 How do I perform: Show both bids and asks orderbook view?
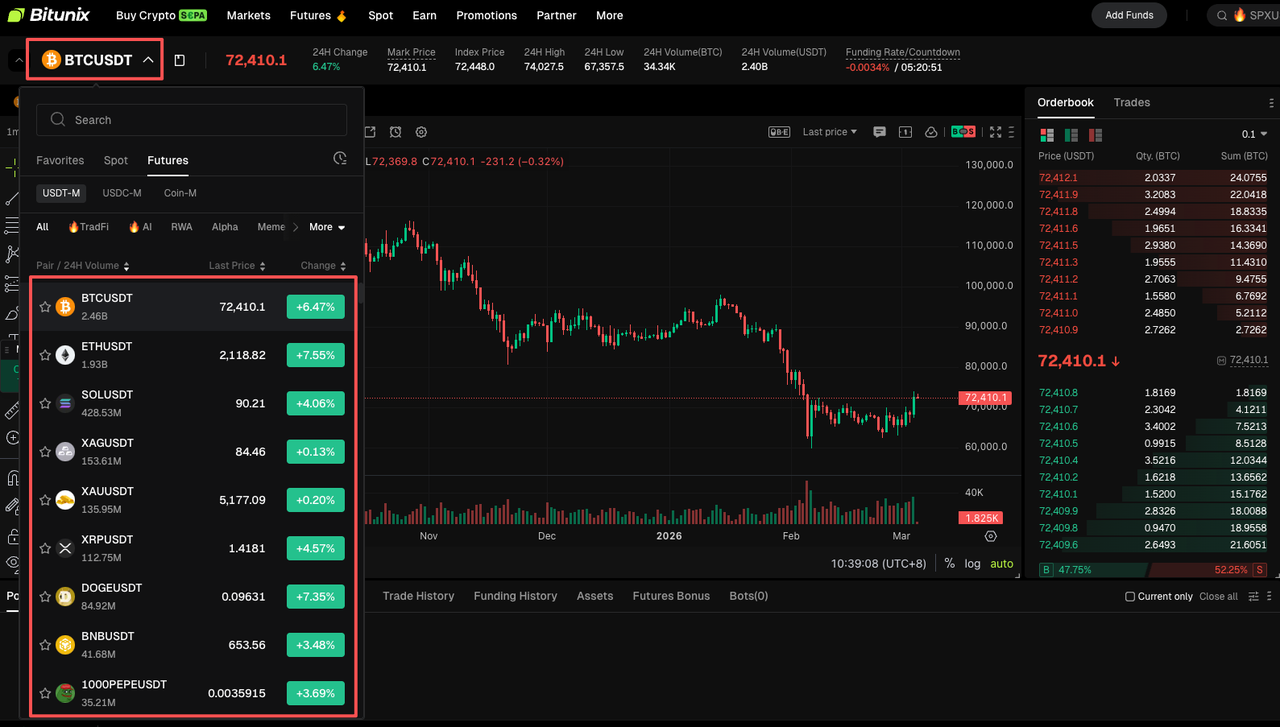pyautogui.click(x=1047, y=135)
